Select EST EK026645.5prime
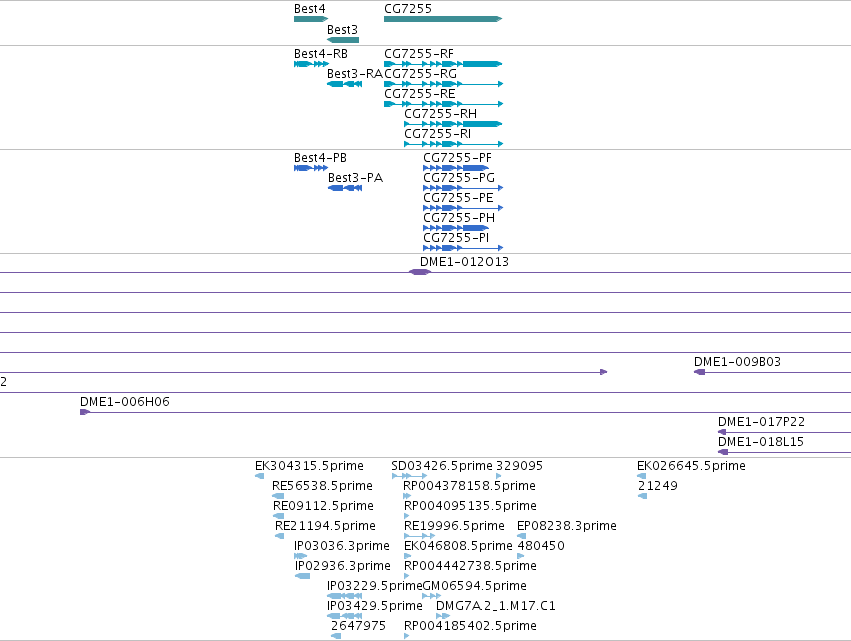The width and height of the screenshot is (851, 641). tap(691, 466)
